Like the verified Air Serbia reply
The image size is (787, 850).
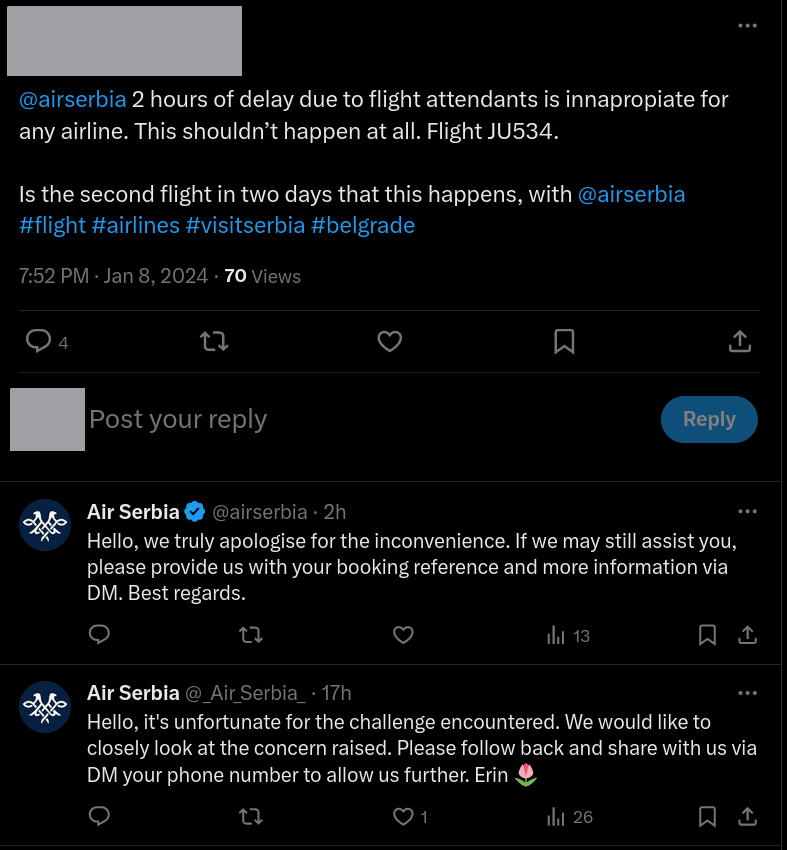click(x=403, y=635)
